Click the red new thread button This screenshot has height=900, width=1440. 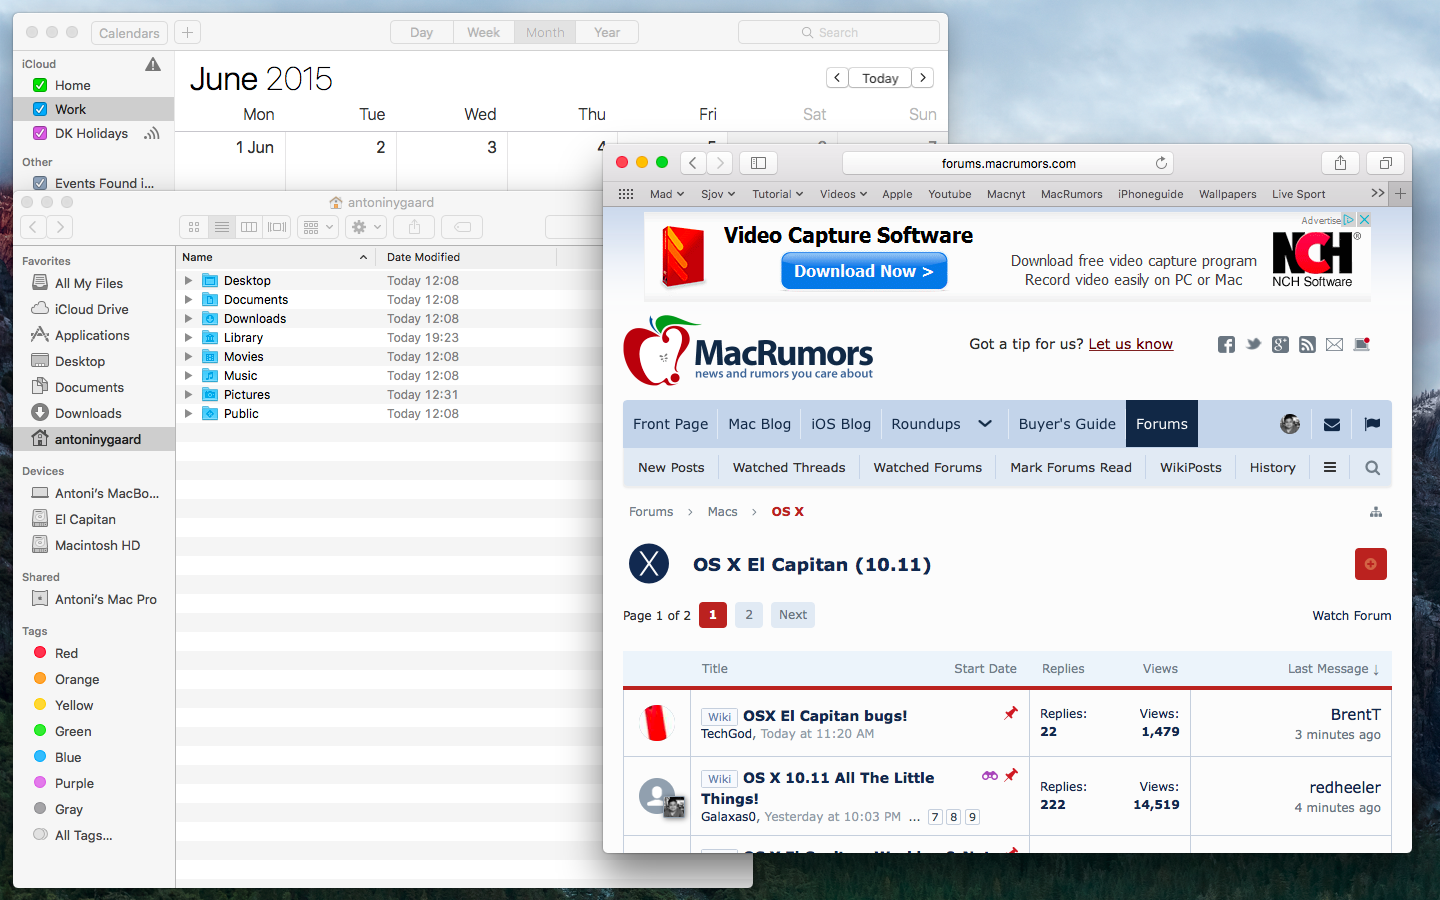tap(1371, 564)
